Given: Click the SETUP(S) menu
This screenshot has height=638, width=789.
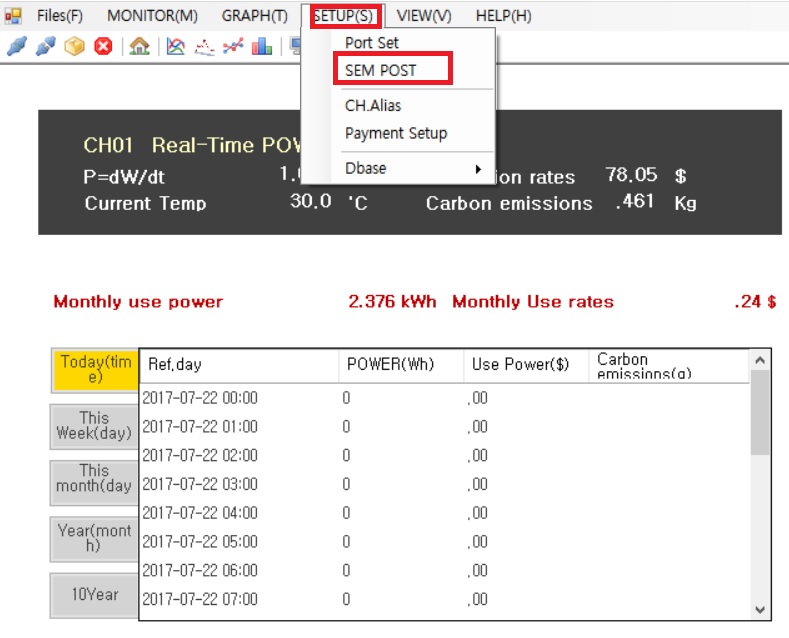Looking at the screenshot, I should click(x=344, y=16).
